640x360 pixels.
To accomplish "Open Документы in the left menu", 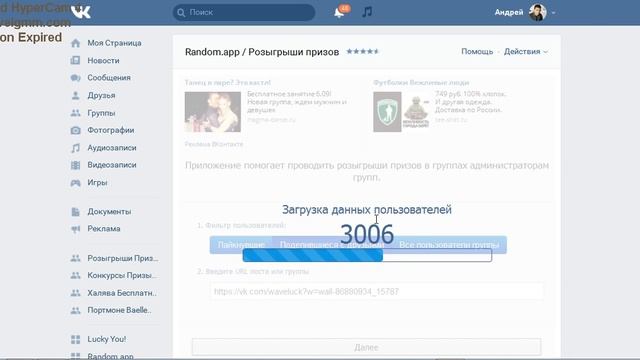I will (109, 212).
